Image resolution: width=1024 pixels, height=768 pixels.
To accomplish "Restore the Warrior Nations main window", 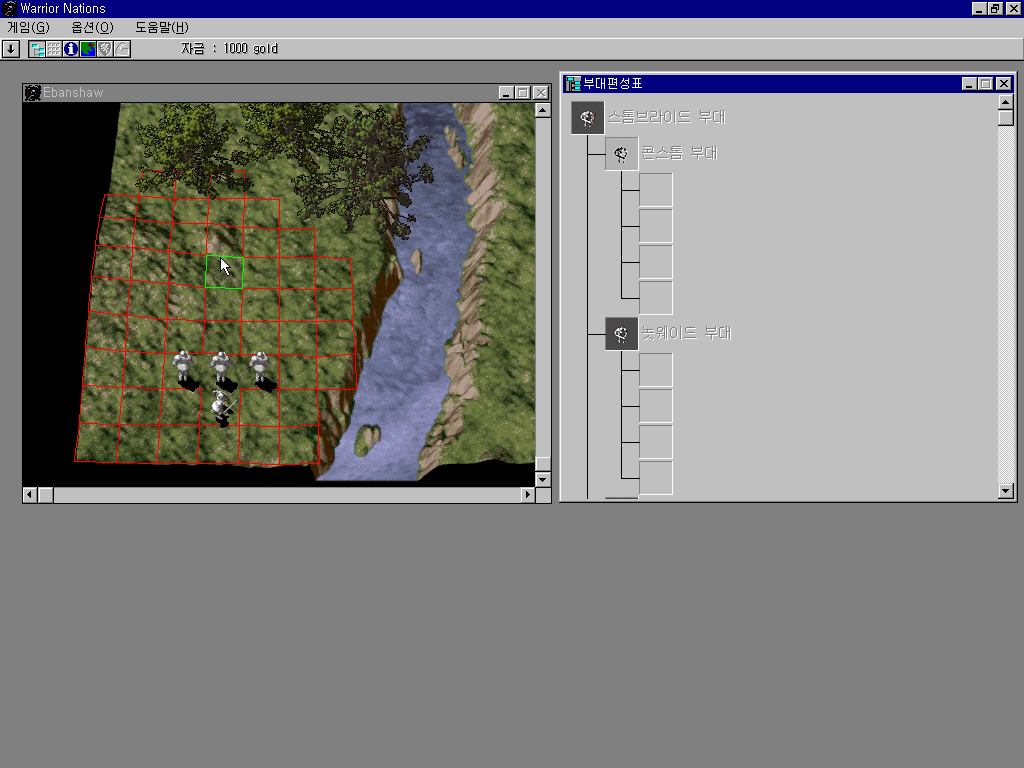I will point(995,8).
